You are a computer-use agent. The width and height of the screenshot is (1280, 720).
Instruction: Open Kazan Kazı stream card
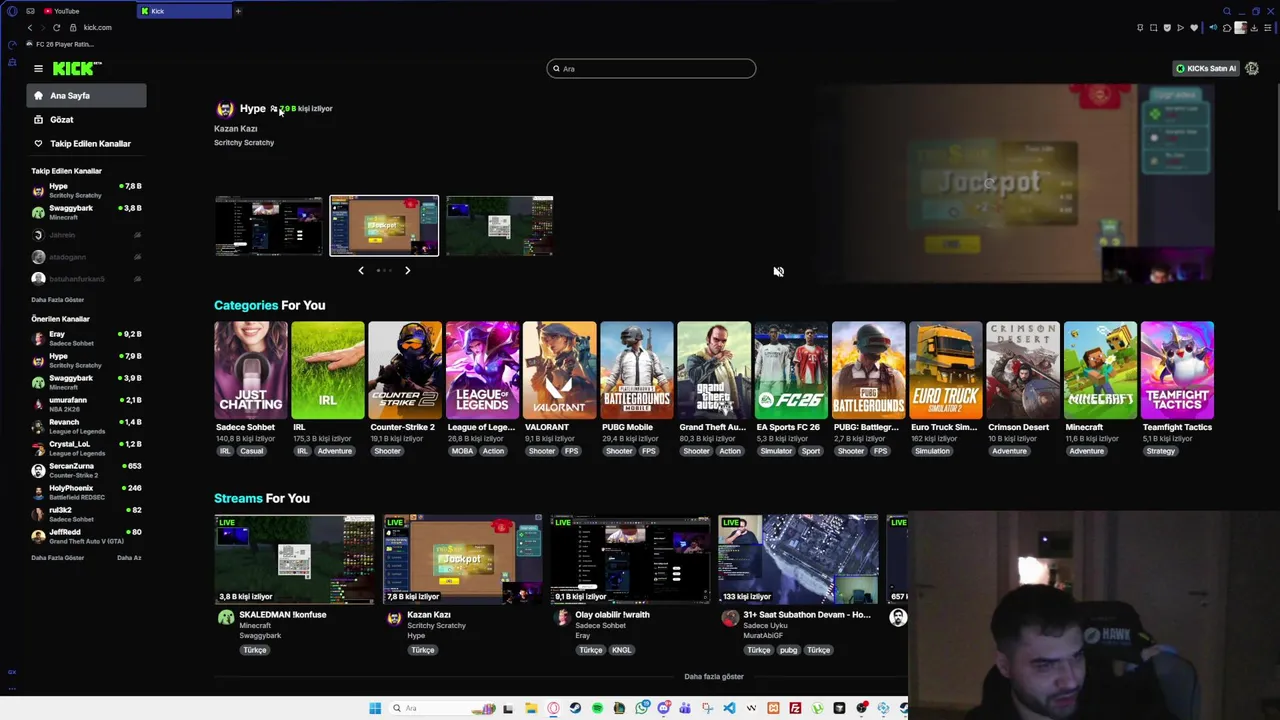[x=463, y=560]
